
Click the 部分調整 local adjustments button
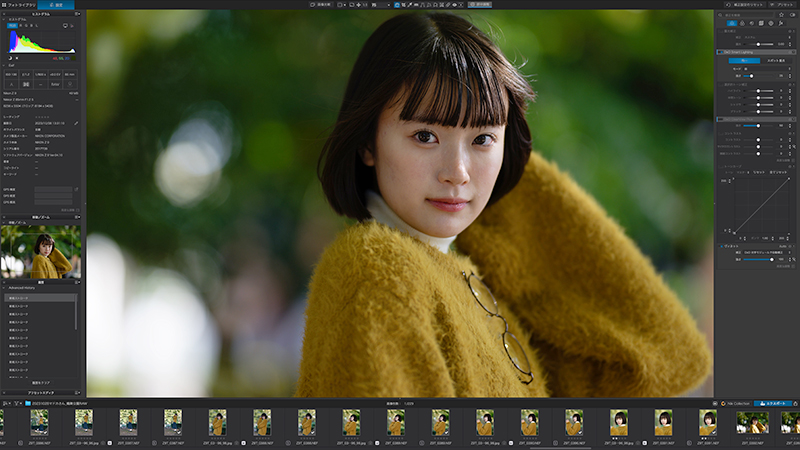tap(480, 5)
